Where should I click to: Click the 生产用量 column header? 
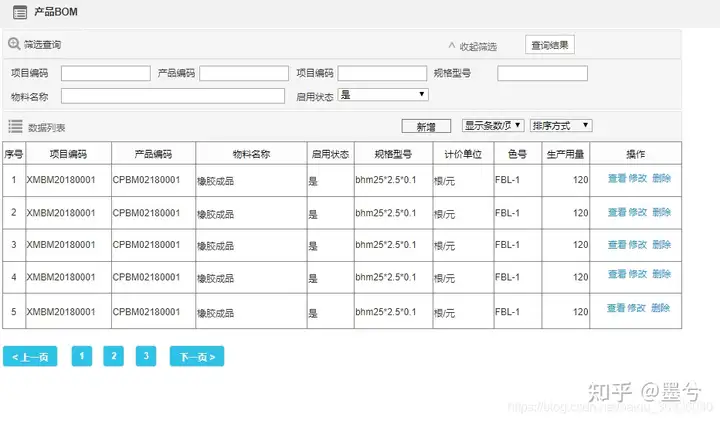point(565,154)
